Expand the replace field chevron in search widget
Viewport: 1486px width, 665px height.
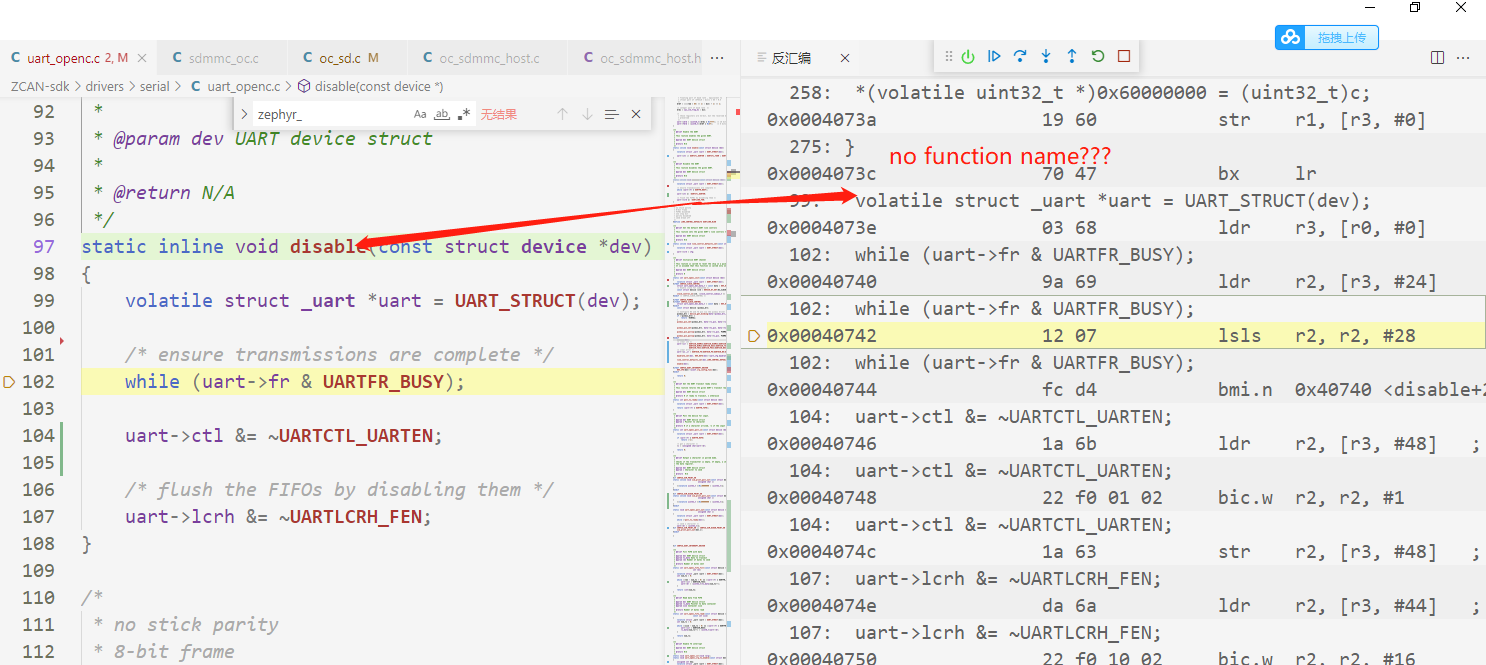[x=243, y=113]
